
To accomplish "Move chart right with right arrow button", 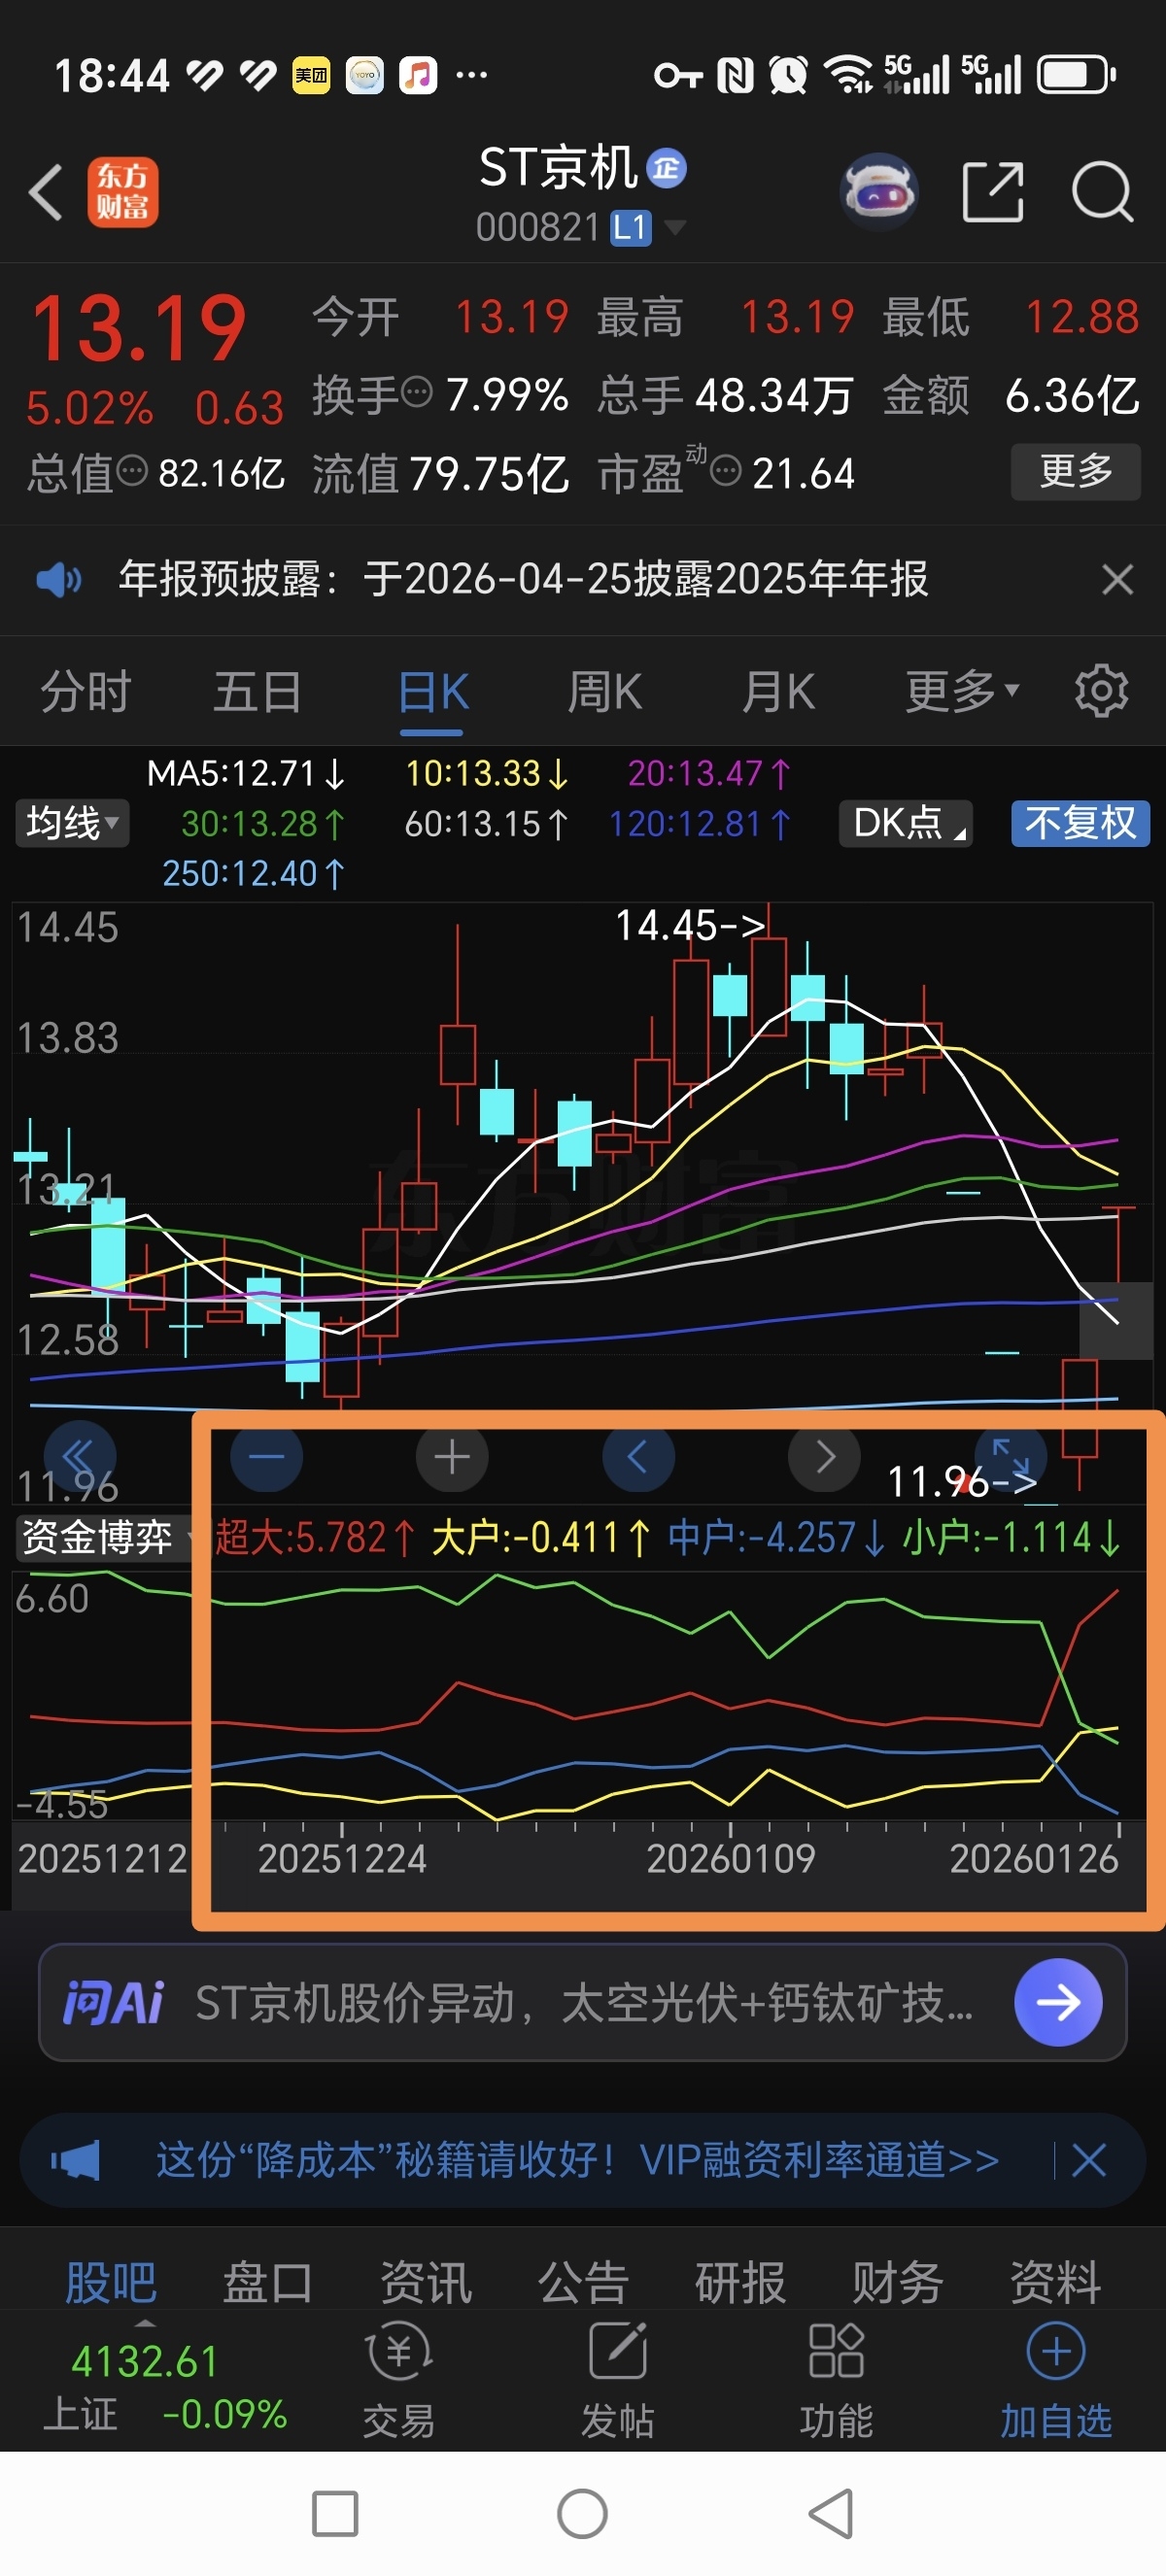I will (824, 1456).
